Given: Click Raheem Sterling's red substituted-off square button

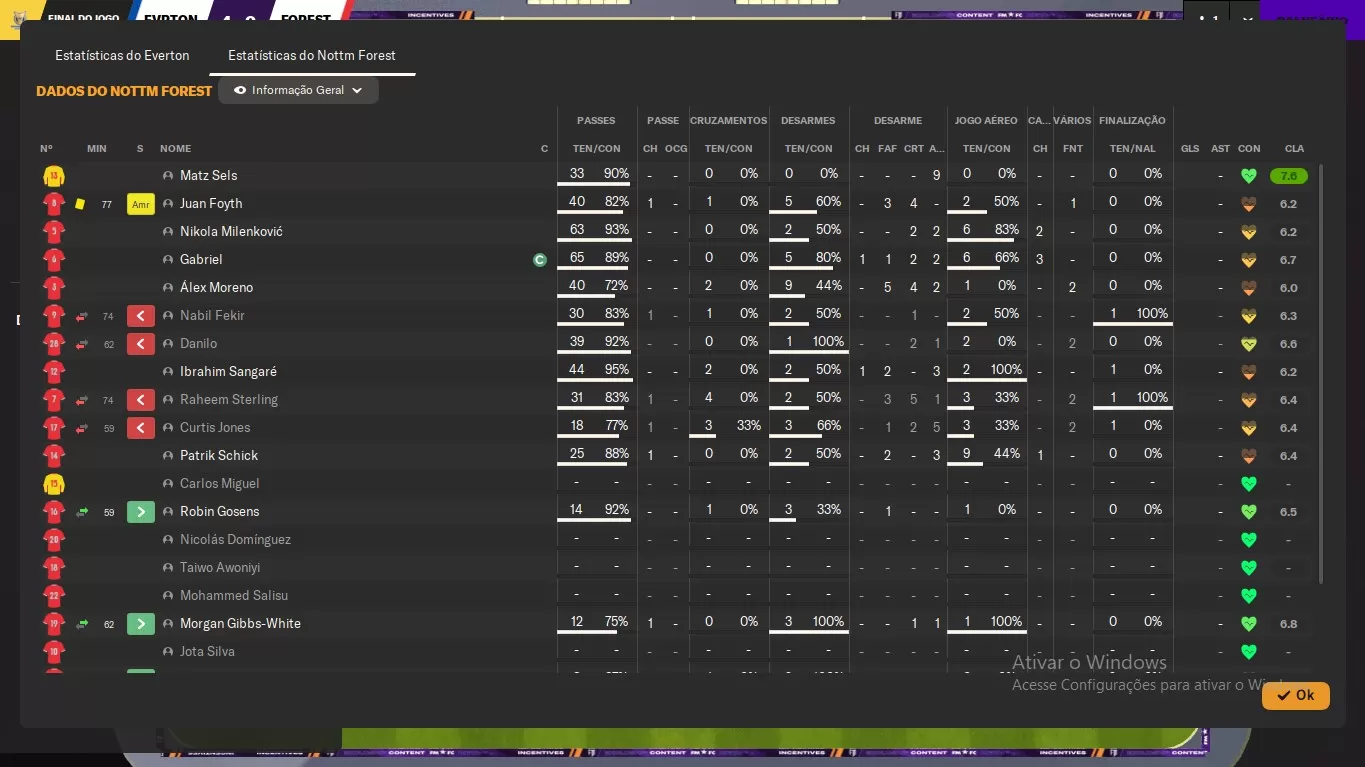Looking at the screenshot, I should 140,400.
